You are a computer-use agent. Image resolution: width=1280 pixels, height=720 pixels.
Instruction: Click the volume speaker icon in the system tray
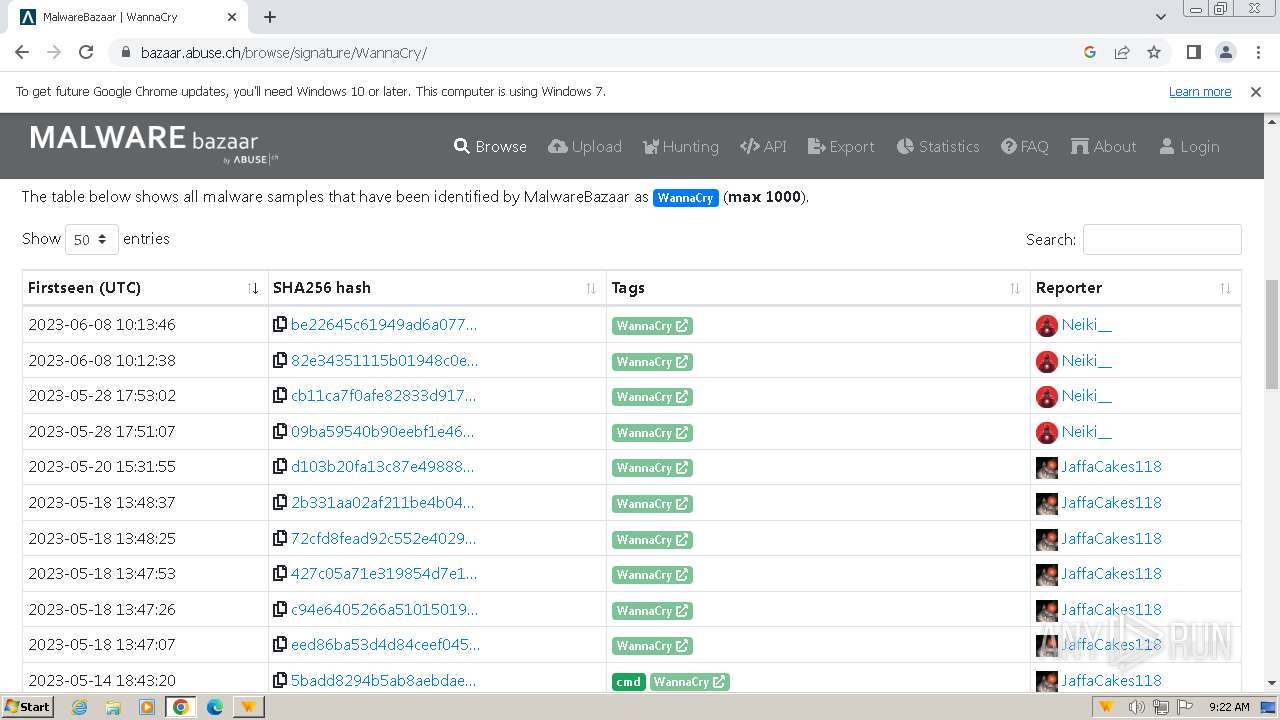tap(1136, 707)
